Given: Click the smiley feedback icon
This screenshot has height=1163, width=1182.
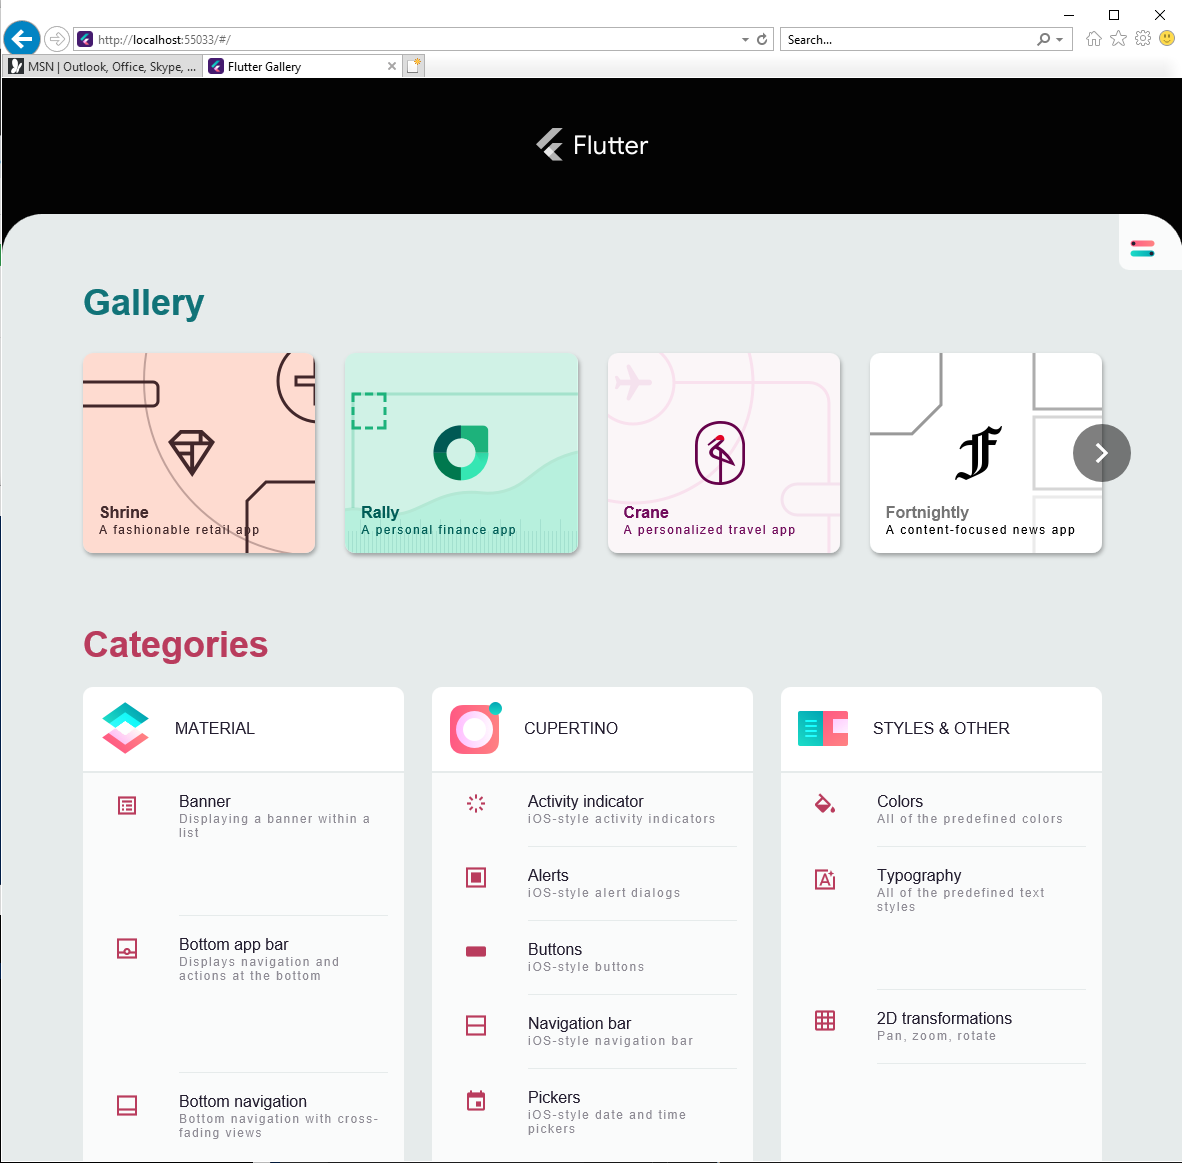Looking at the screenshot, I should [1167, 38].
